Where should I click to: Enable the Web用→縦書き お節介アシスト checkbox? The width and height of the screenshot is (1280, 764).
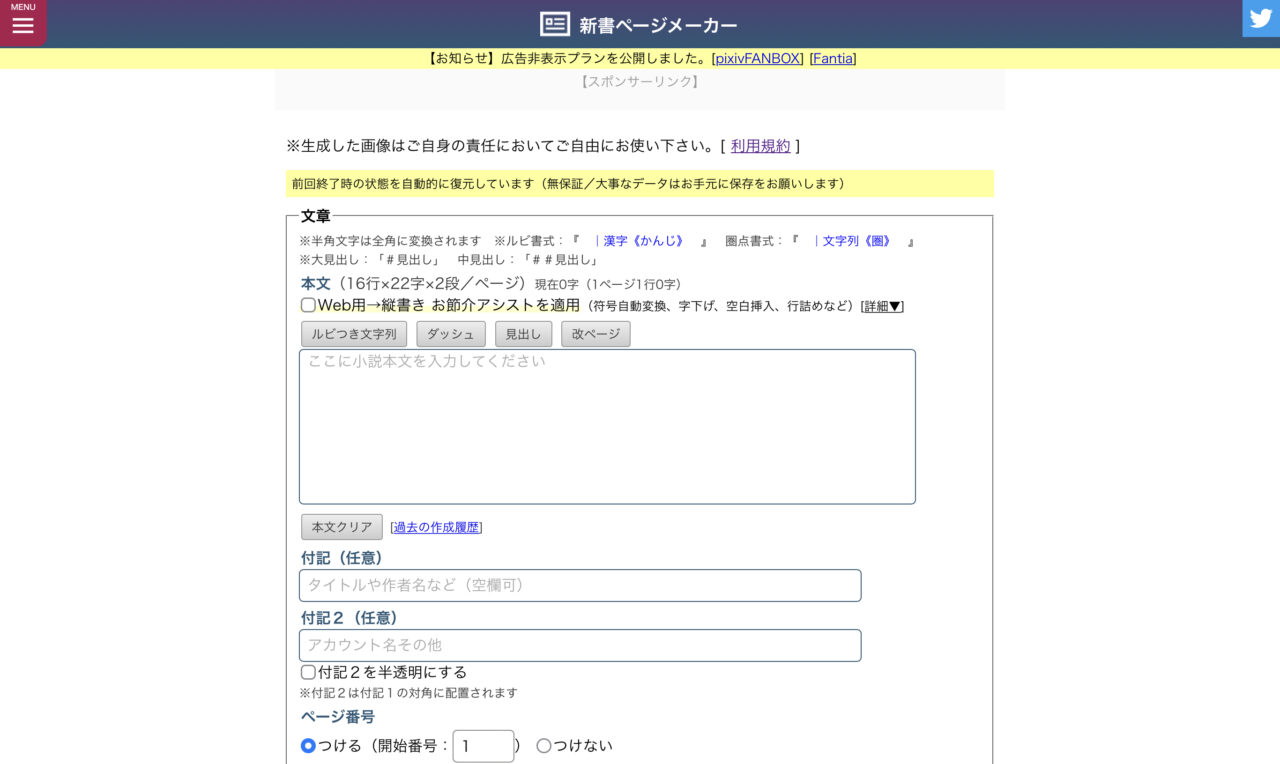click(x=308, y=305)
